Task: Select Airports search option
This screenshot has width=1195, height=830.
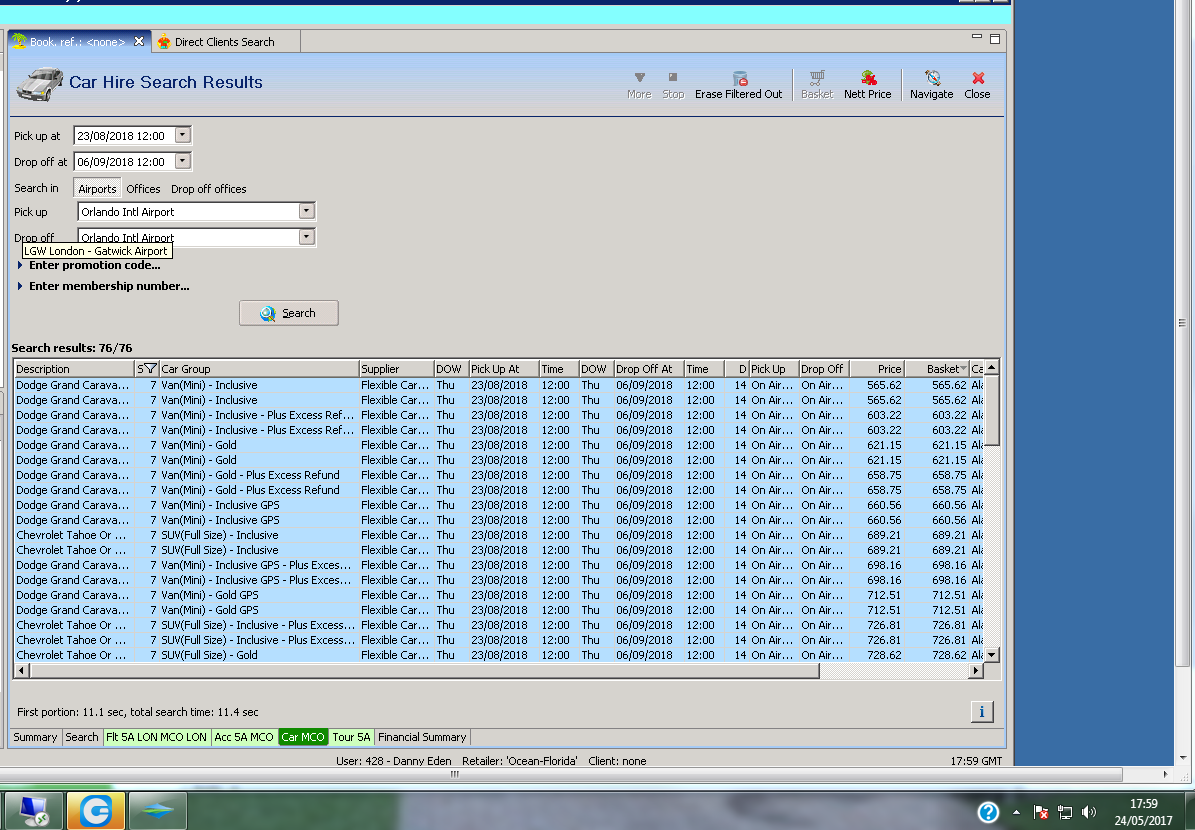Action: tap(97, 188)
